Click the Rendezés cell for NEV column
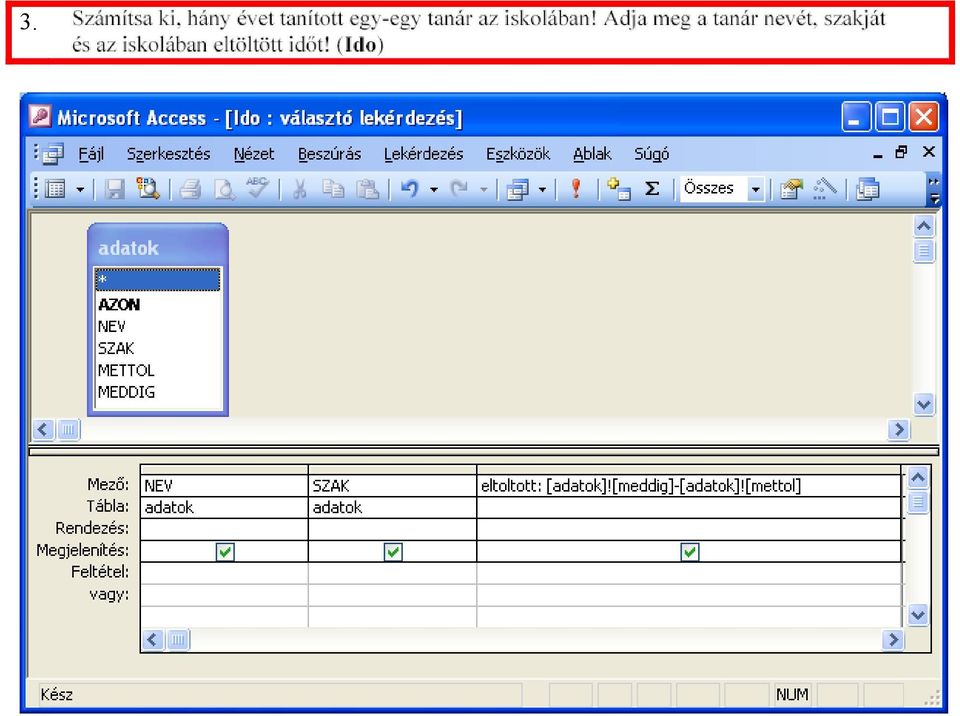The image size is (960, 716). (224, 529)
